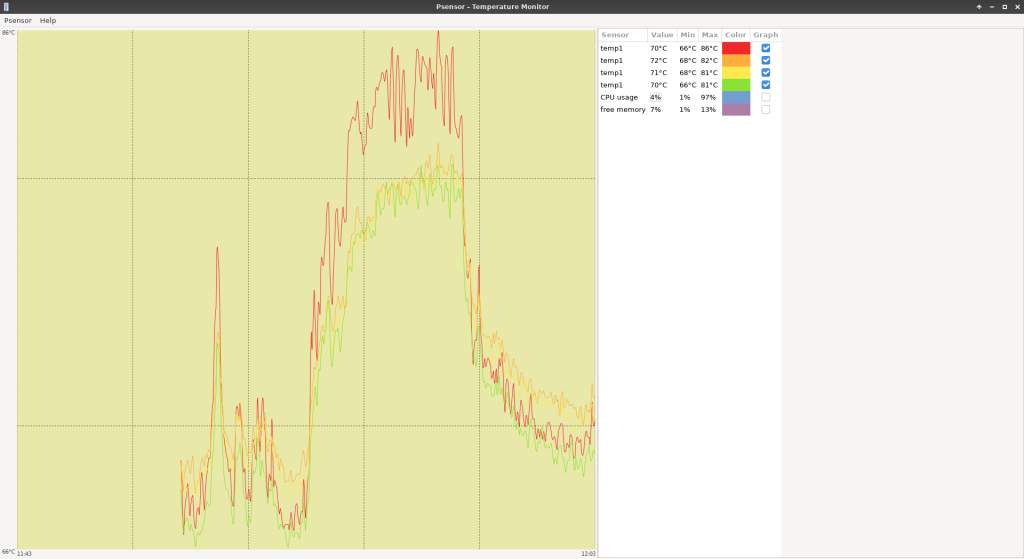Click the purple free memory color swatch
This screenshot has height=559, width=1024.
(x=736, y=109)
